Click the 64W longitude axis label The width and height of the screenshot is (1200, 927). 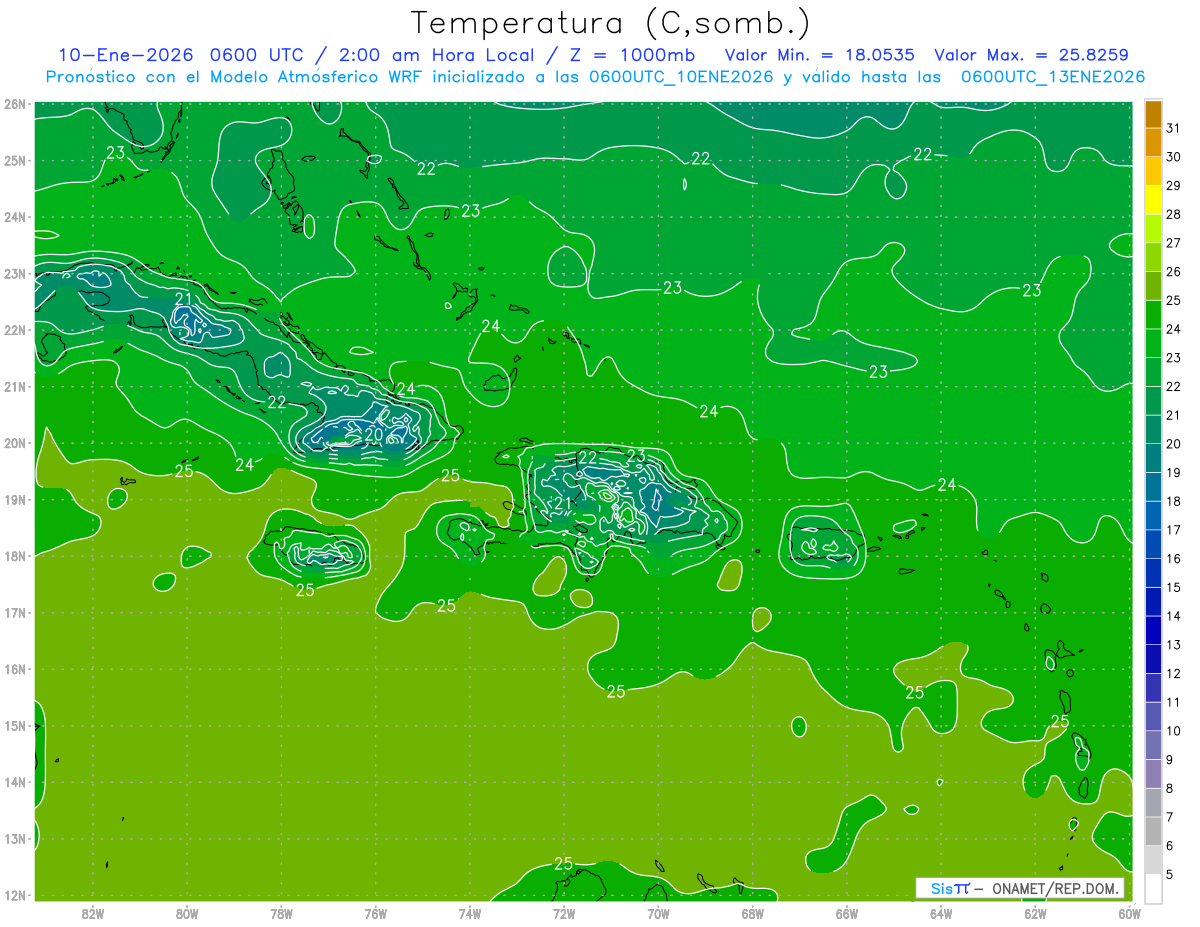pos(941,913)
